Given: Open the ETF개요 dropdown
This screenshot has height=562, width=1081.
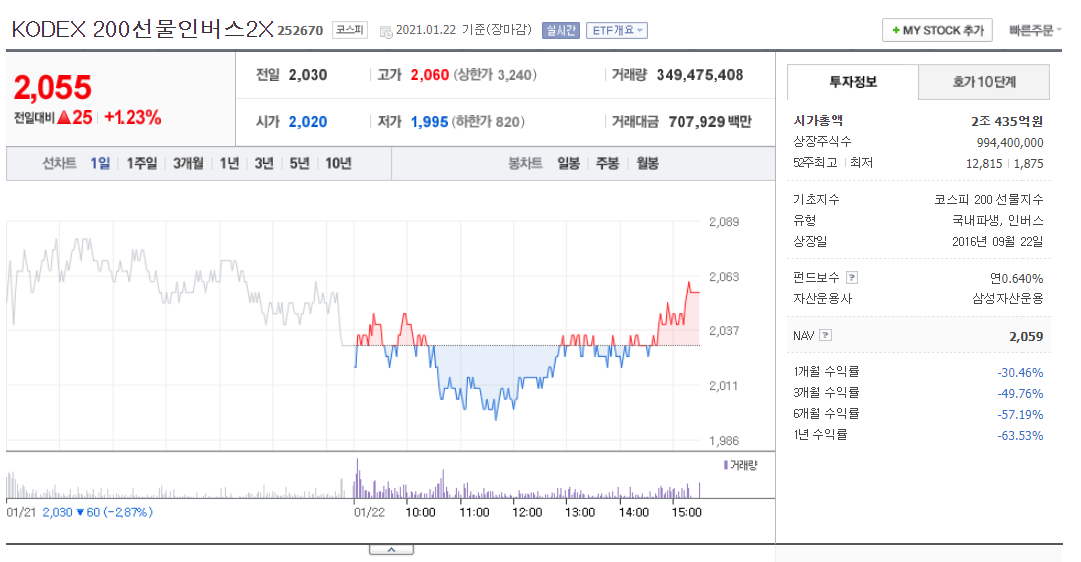Looking at the screenshot, I should click(x=617, y=30).
